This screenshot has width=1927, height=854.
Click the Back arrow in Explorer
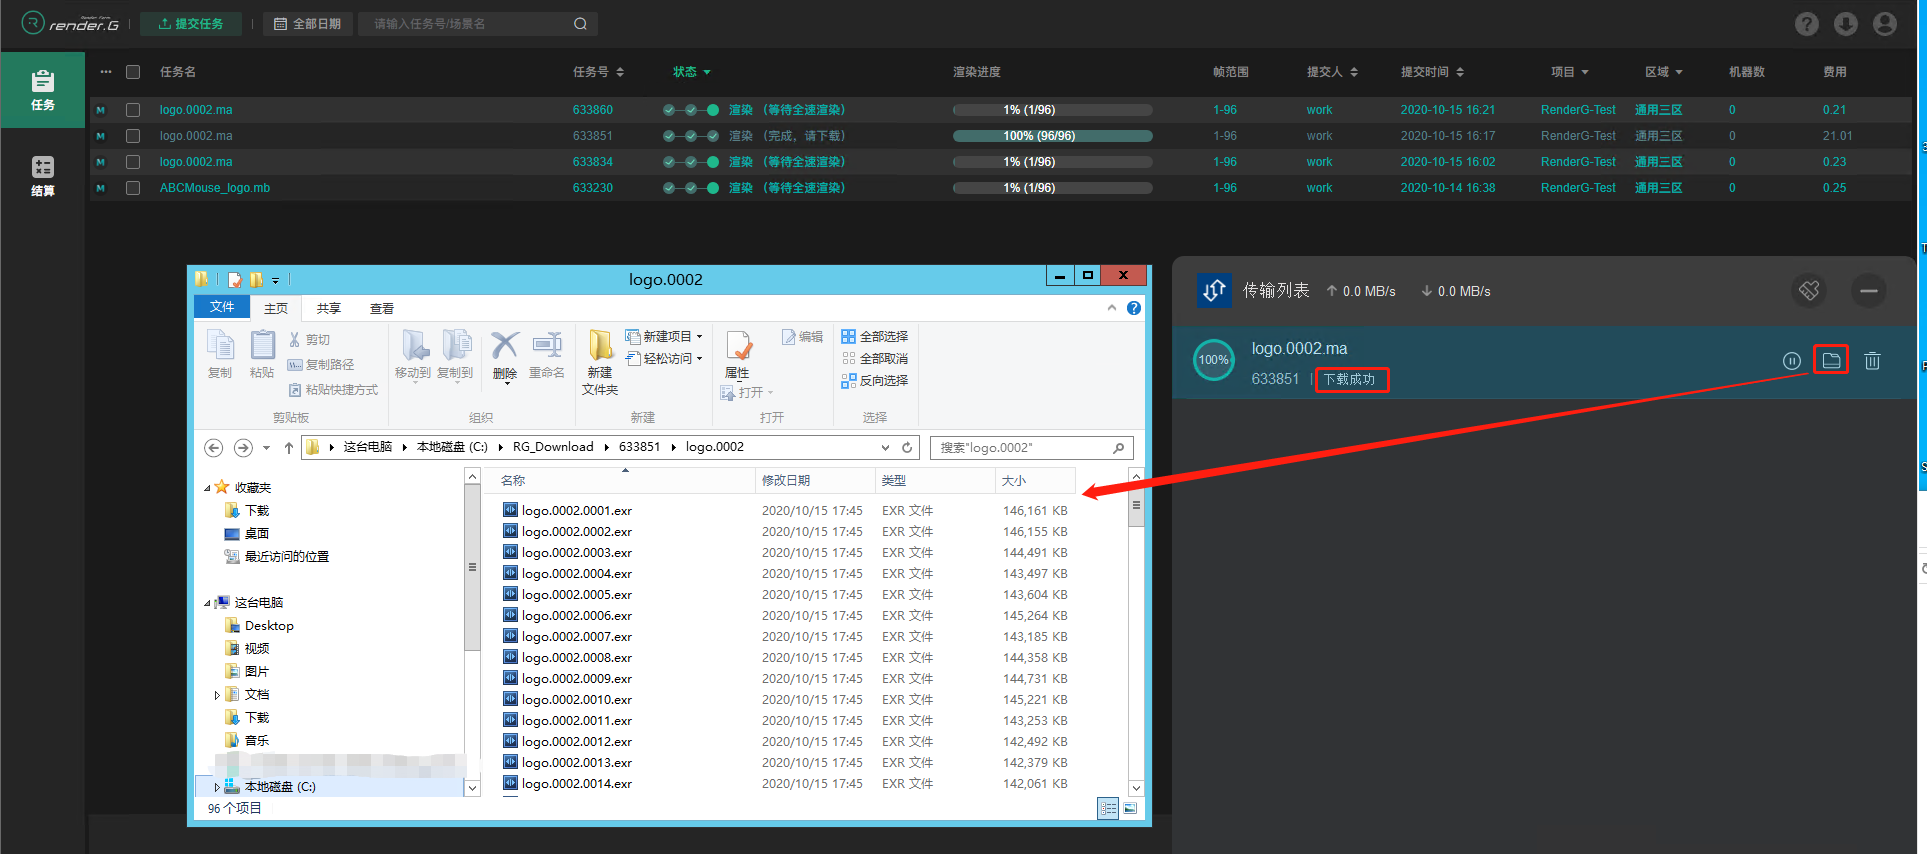(213, 447)
